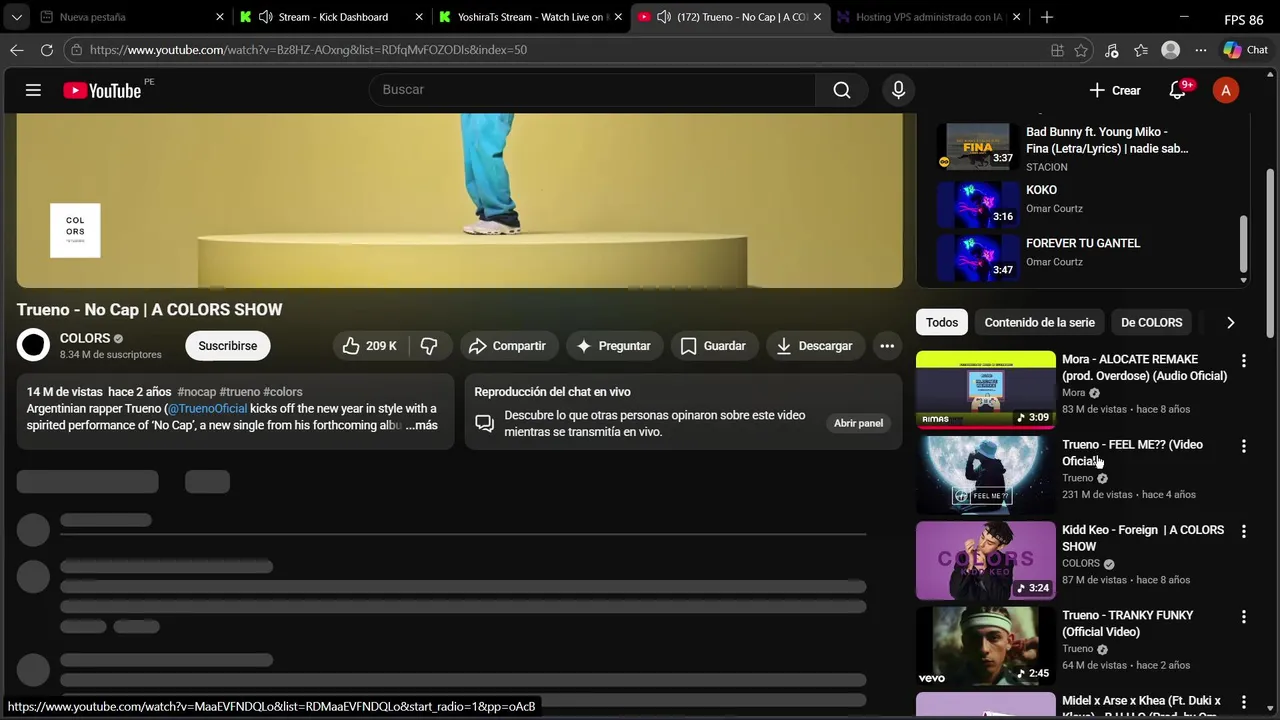Open Trueno TRANKY FUNKY thumbnail
Image resolution: width=1280 pixels, height=720 pixels.
click(985, 646)
